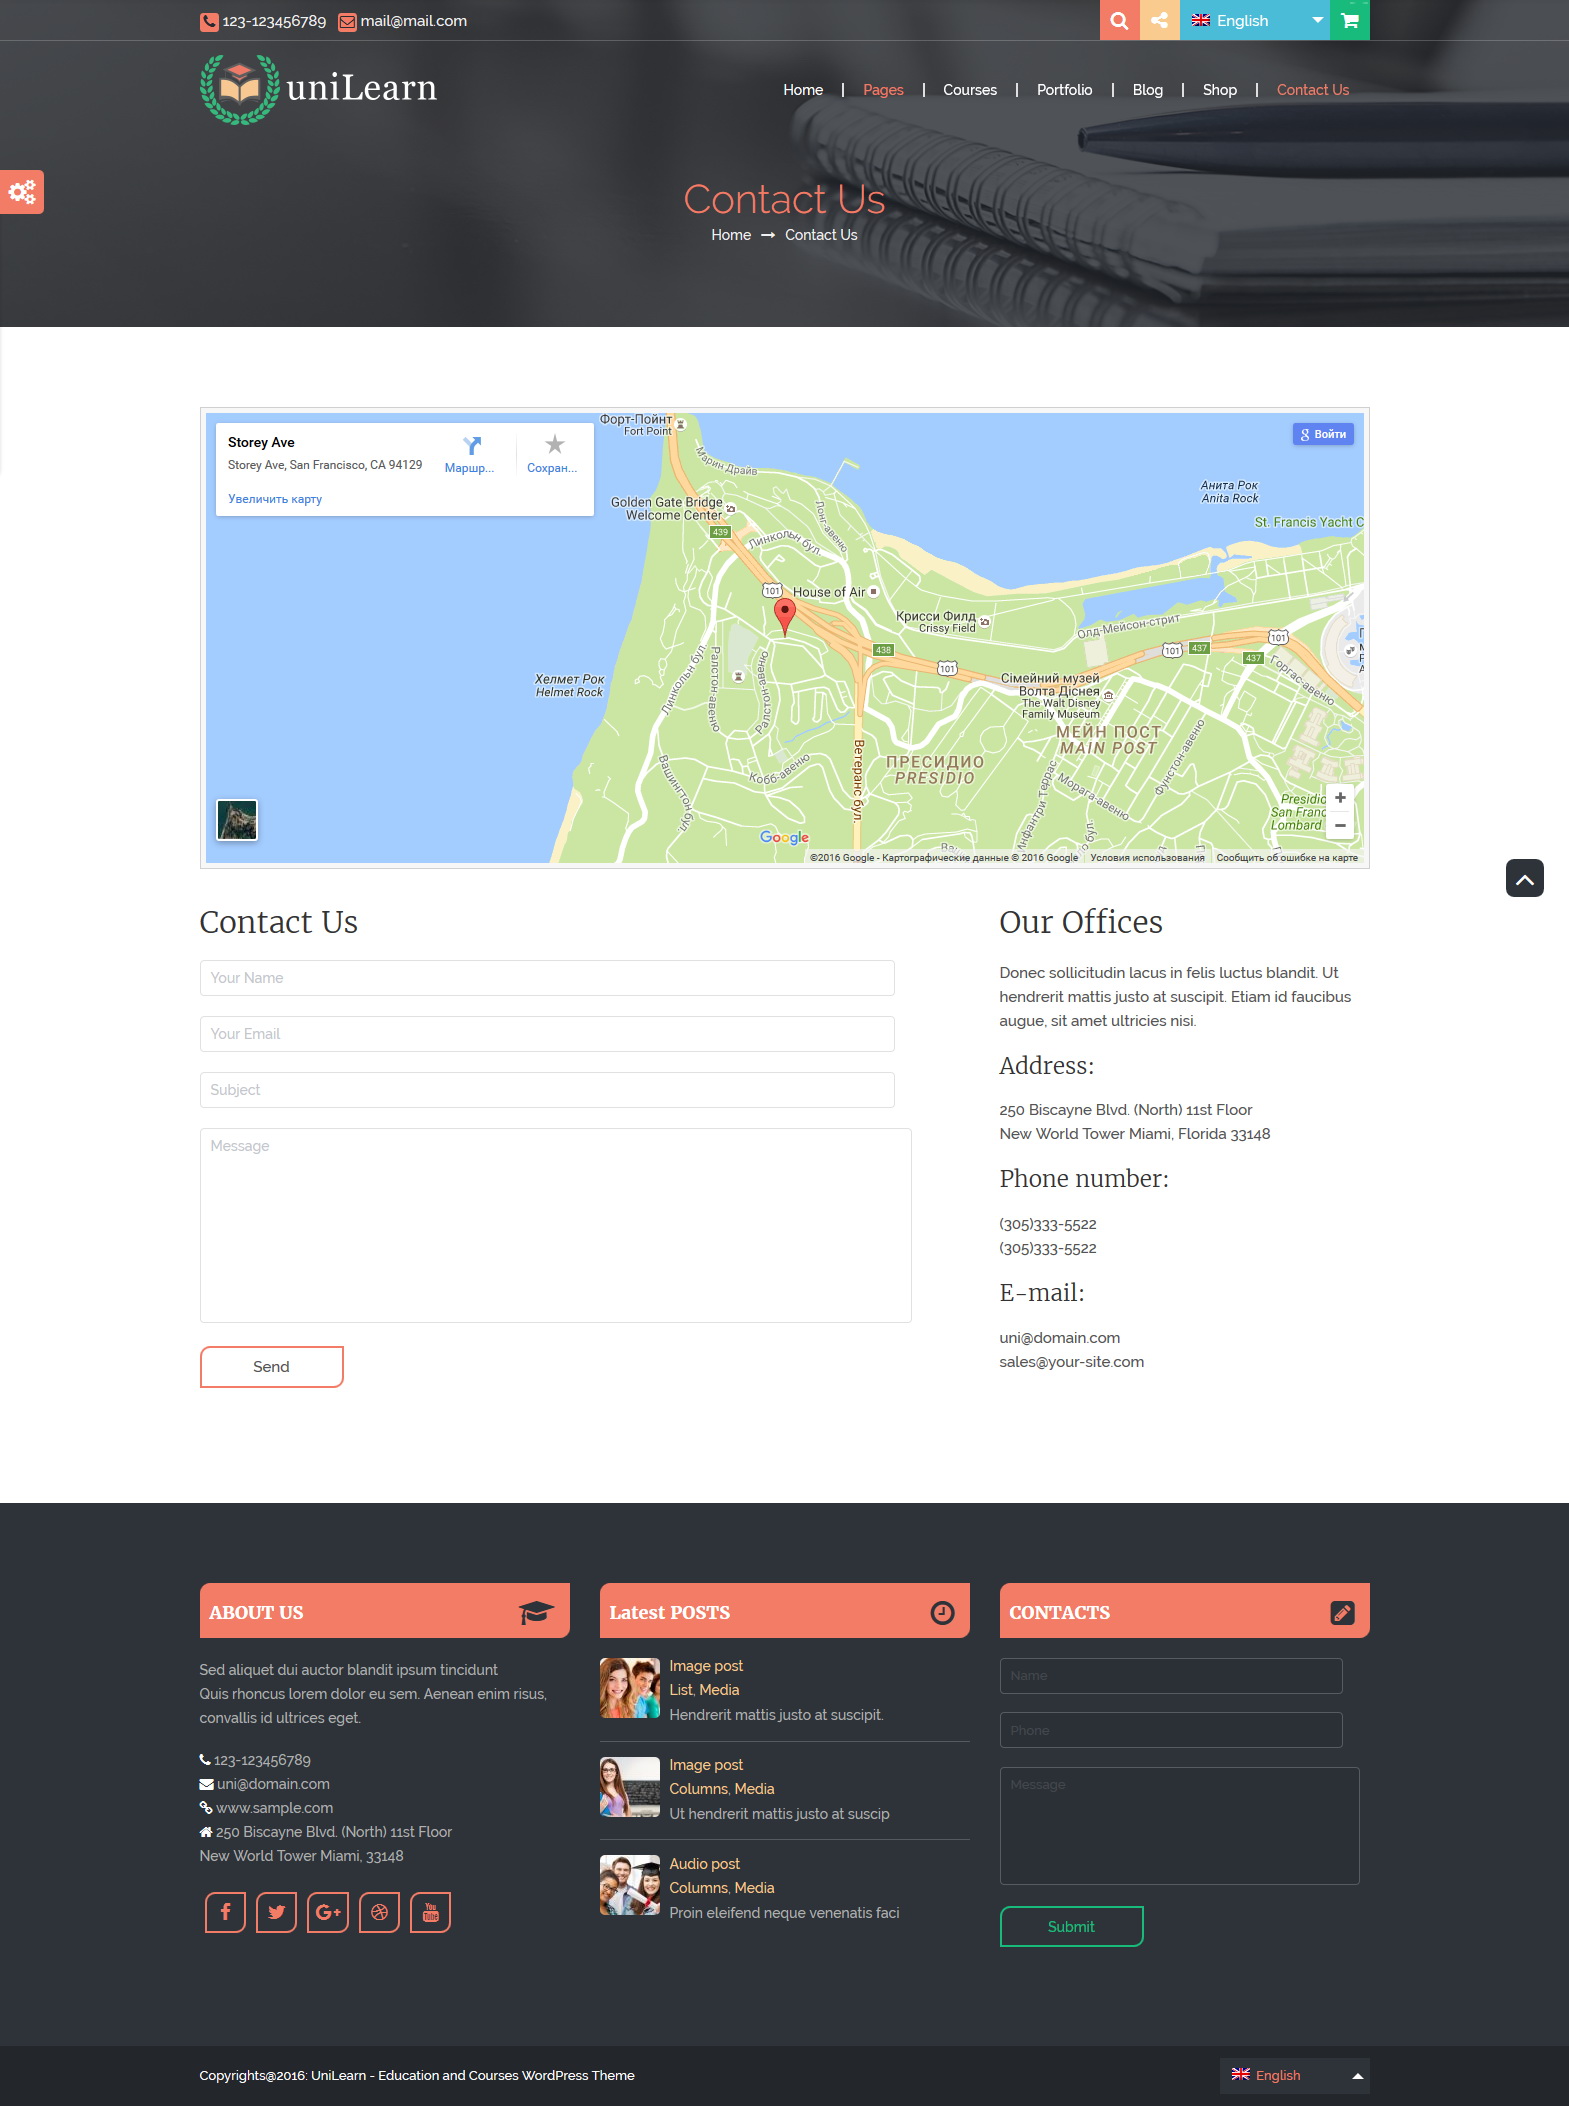Click the clock icon in Latest Posts

(x=942, y=1612)
